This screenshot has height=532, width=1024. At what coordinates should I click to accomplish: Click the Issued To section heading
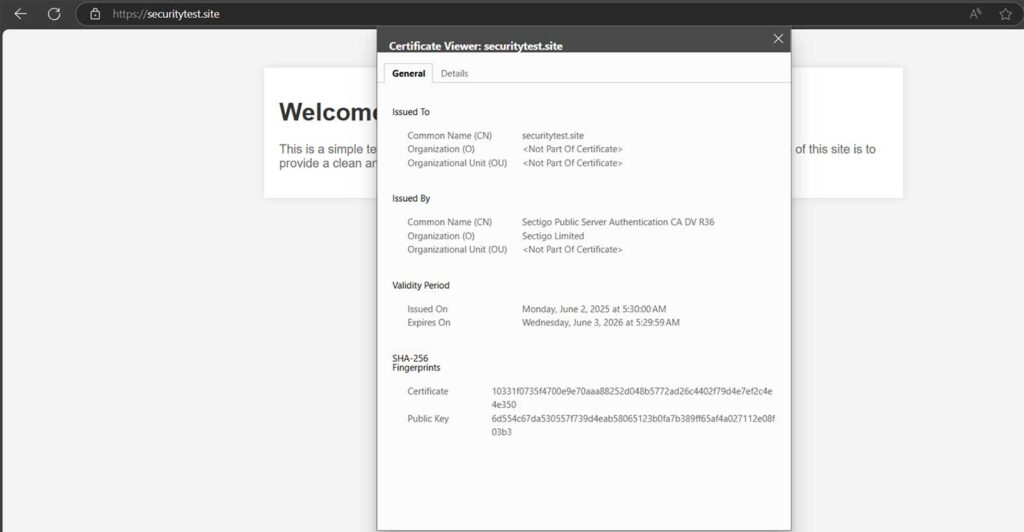tap(411, 112)
